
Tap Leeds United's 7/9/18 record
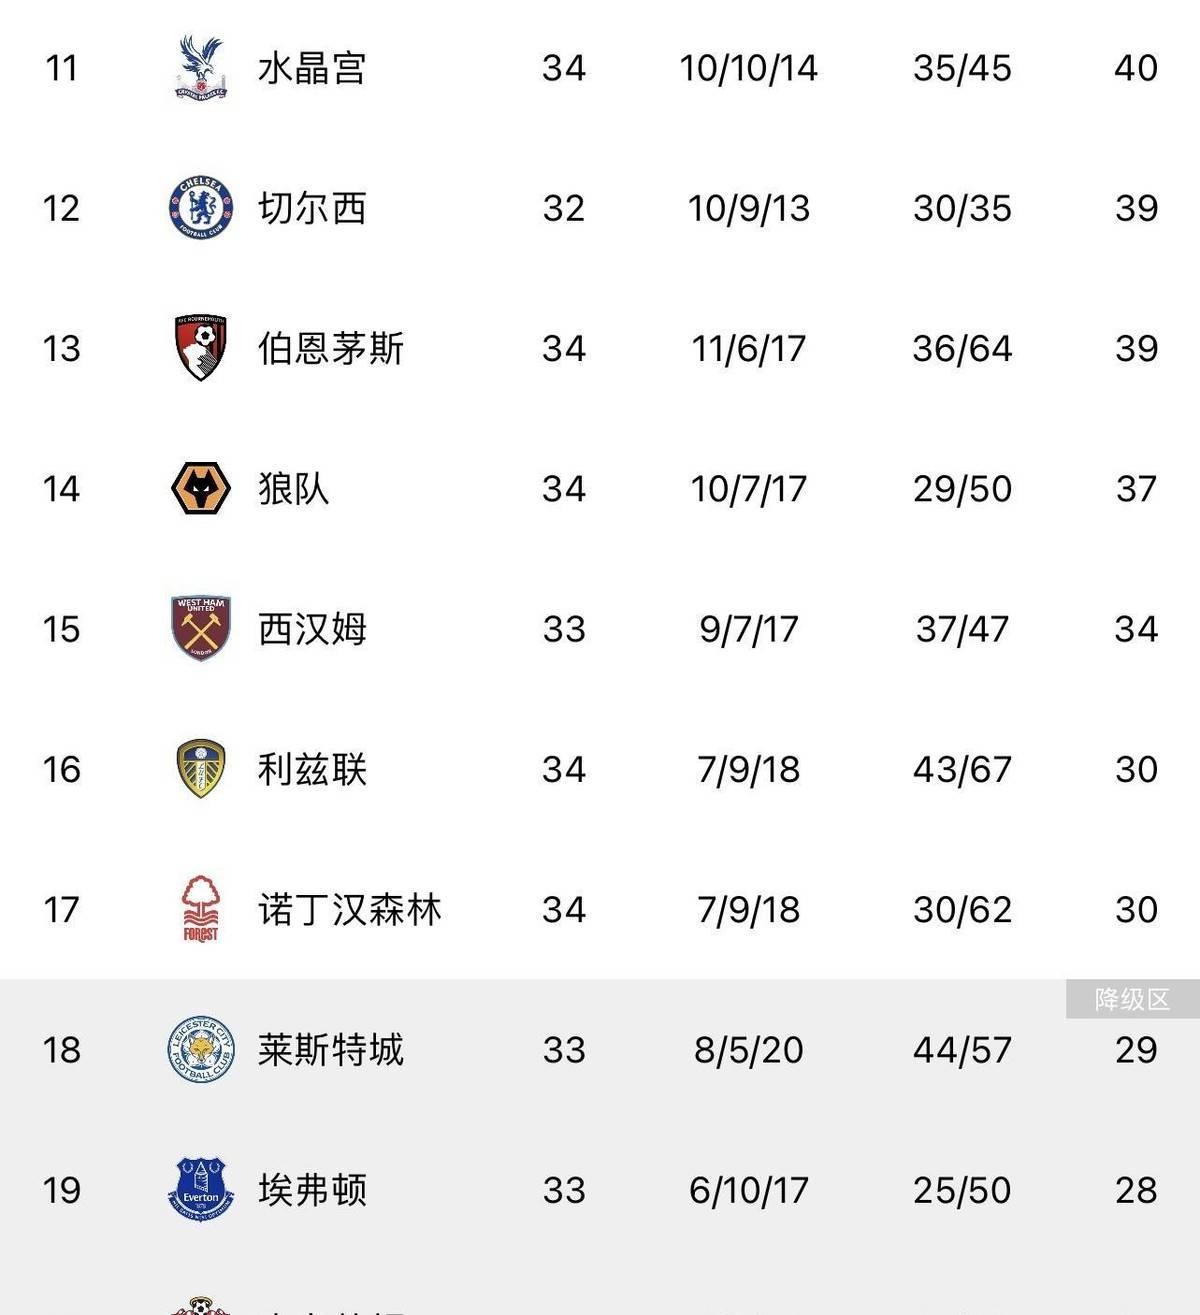748,769
